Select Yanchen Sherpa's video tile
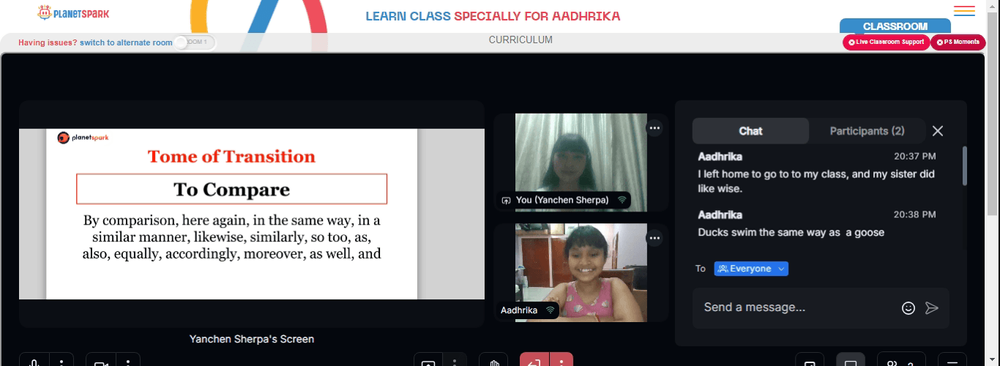1000x366 pixels. click(x=581, y=162)
